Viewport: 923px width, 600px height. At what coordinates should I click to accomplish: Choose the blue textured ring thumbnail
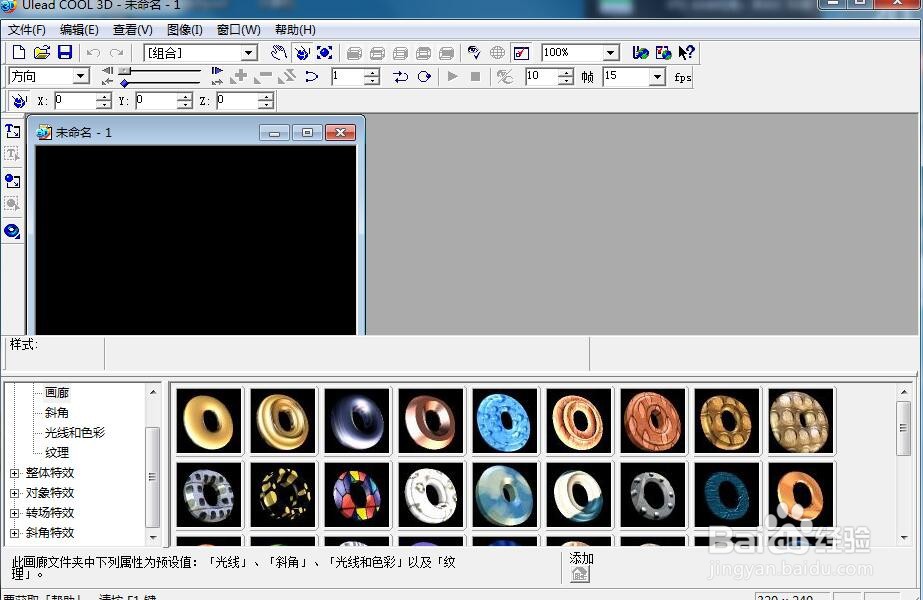505,421
